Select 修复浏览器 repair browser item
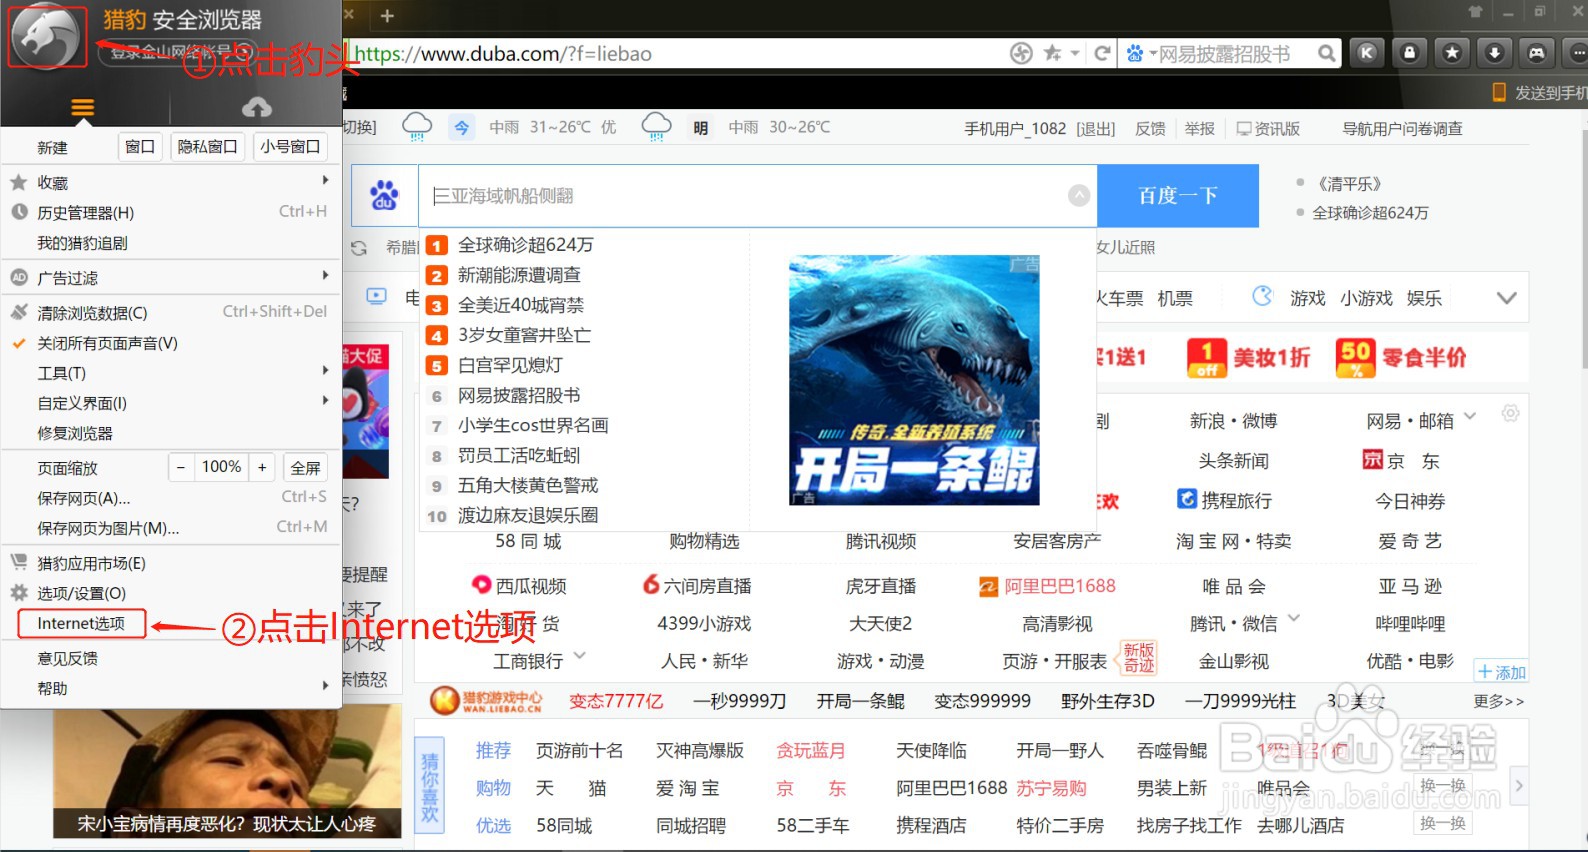Viewport: 1588px width, 852px height. (170, 433)
